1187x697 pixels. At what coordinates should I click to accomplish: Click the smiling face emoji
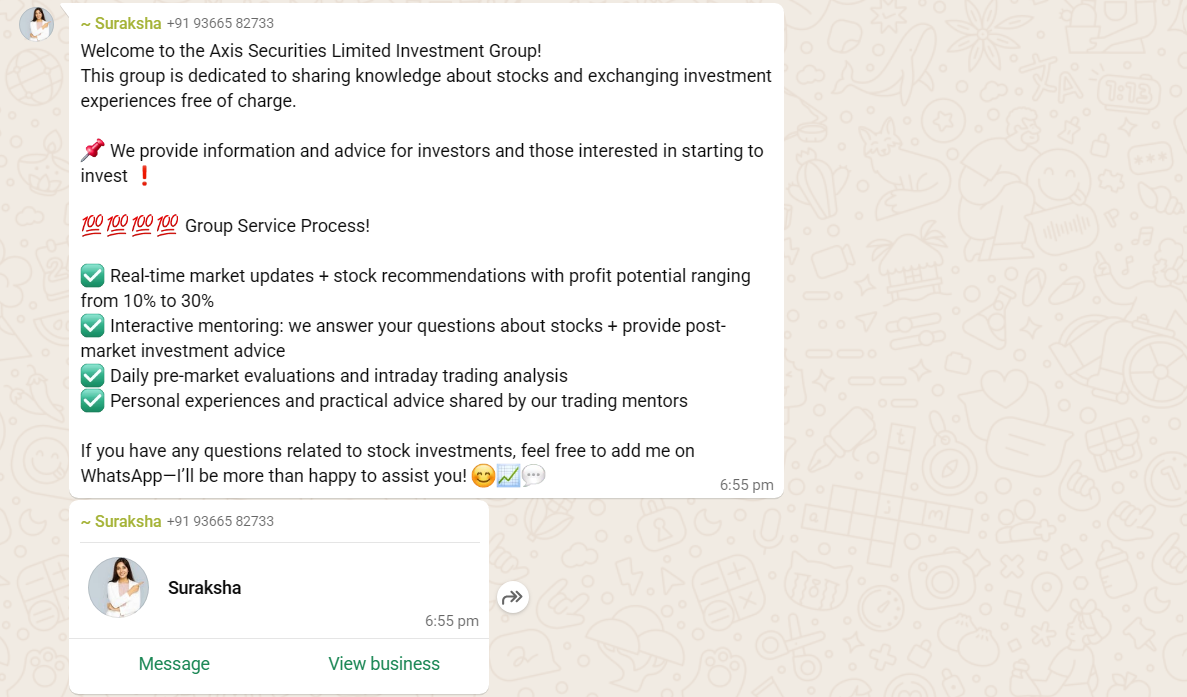tap(483, 476)
